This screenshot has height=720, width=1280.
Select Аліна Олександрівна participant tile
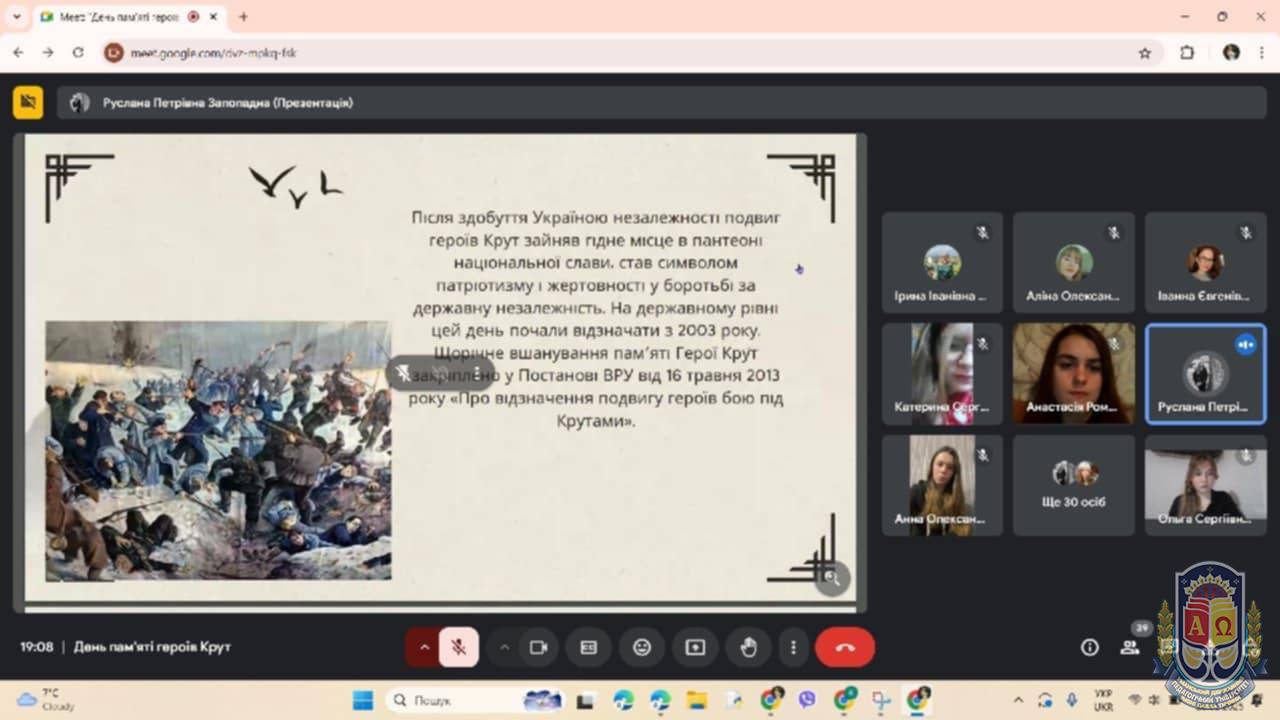coord(1073,262)
